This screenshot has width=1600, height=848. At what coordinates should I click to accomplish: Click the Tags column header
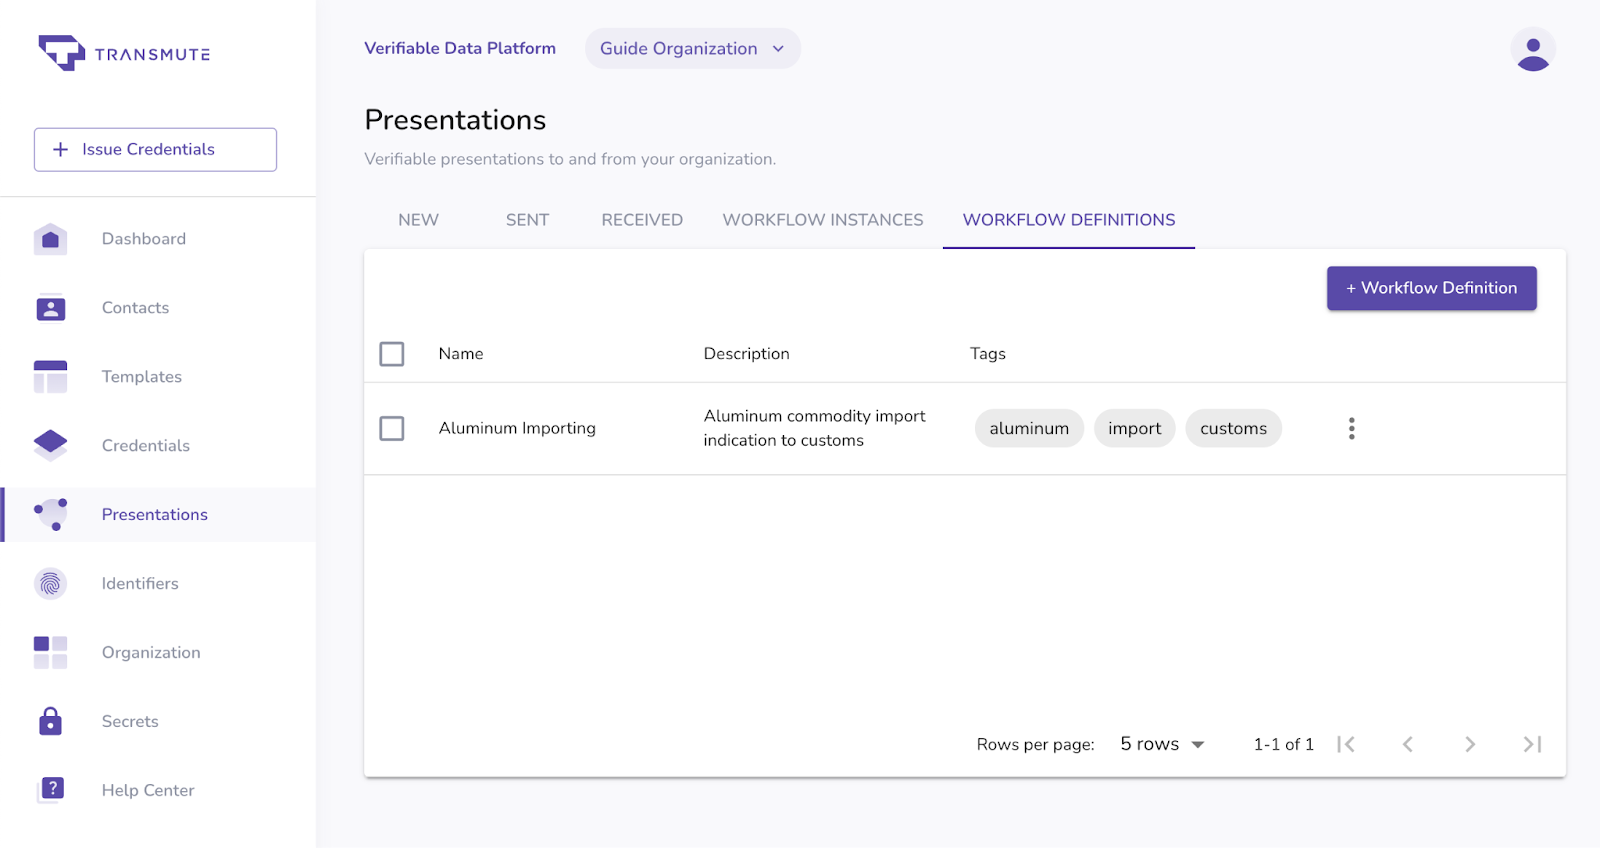point(988,354)
